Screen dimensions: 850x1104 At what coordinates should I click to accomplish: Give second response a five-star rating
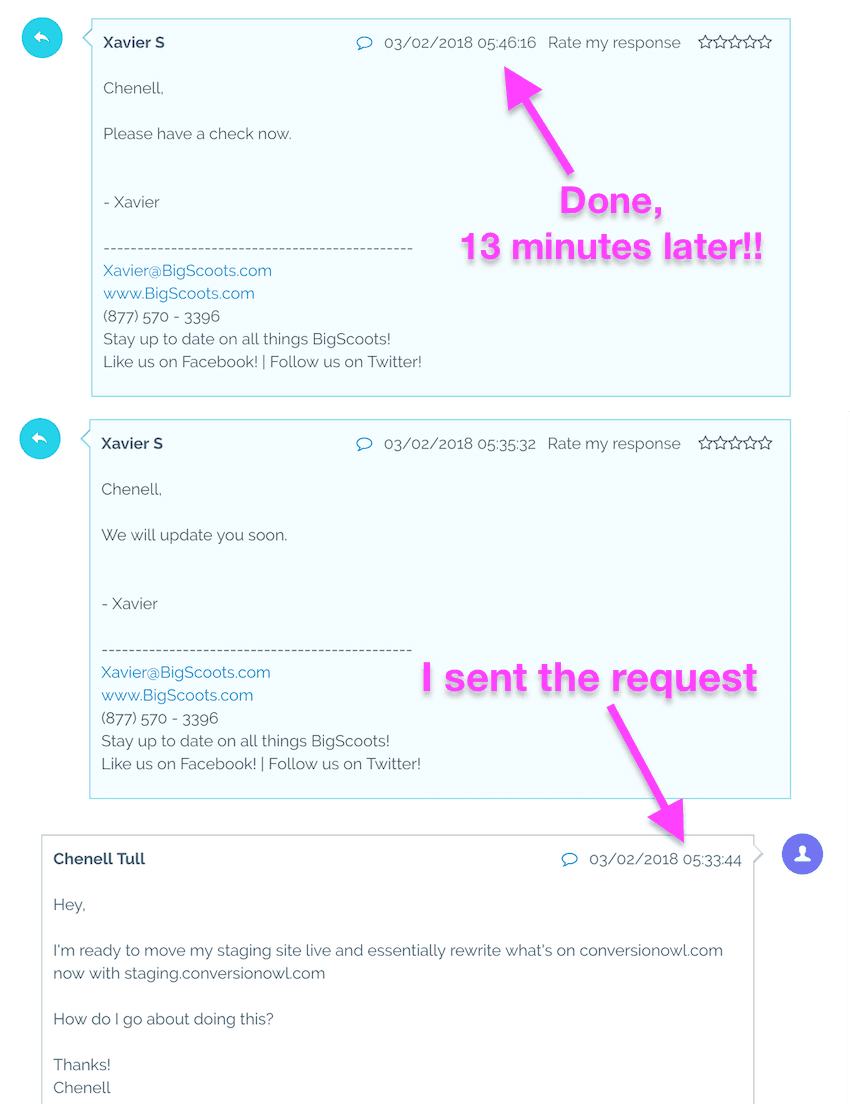(765, 443)
